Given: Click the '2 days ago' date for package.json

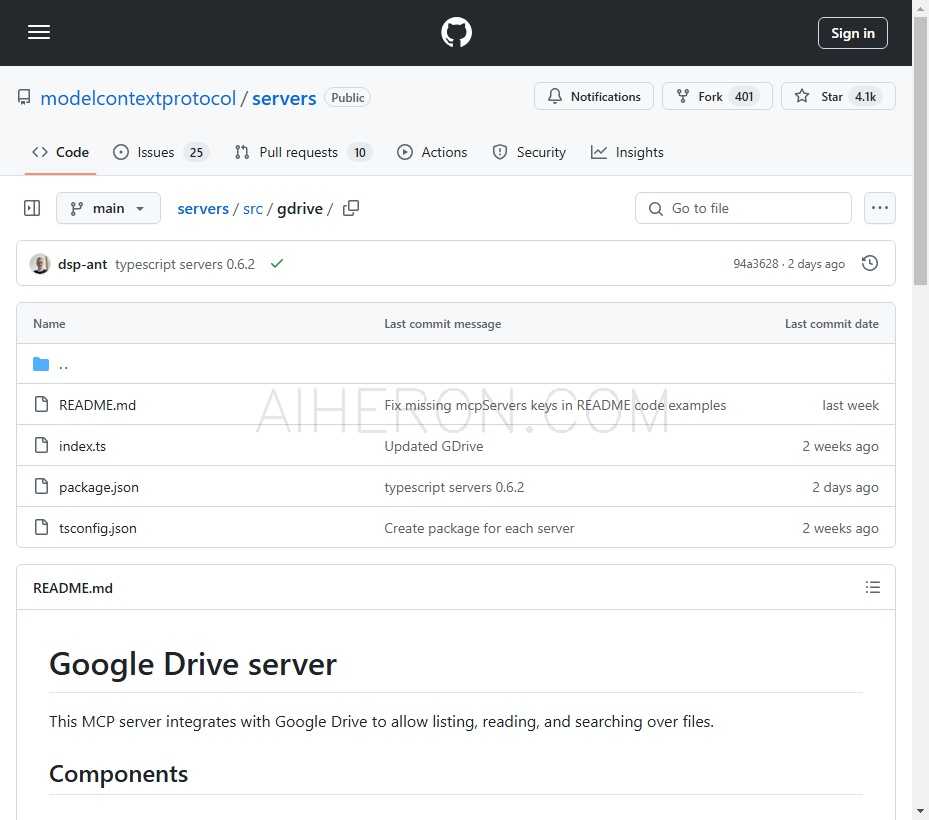Looking at the screenshot, I should pyautogui.click(x=845, y=487).
